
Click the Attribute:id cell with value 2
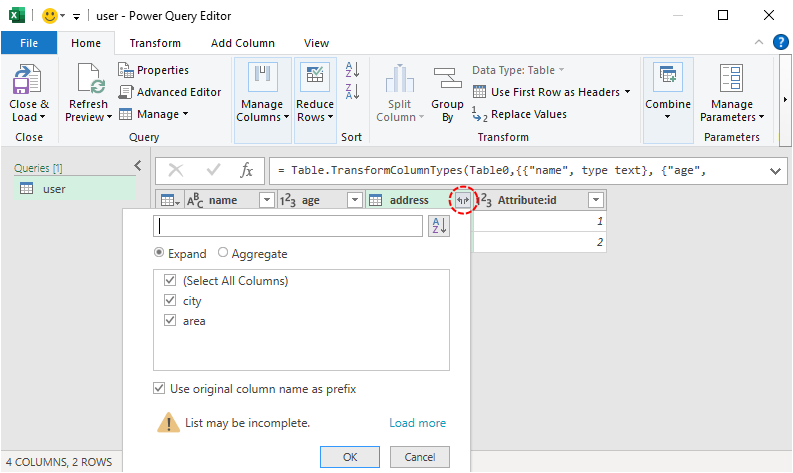(539, 242)
